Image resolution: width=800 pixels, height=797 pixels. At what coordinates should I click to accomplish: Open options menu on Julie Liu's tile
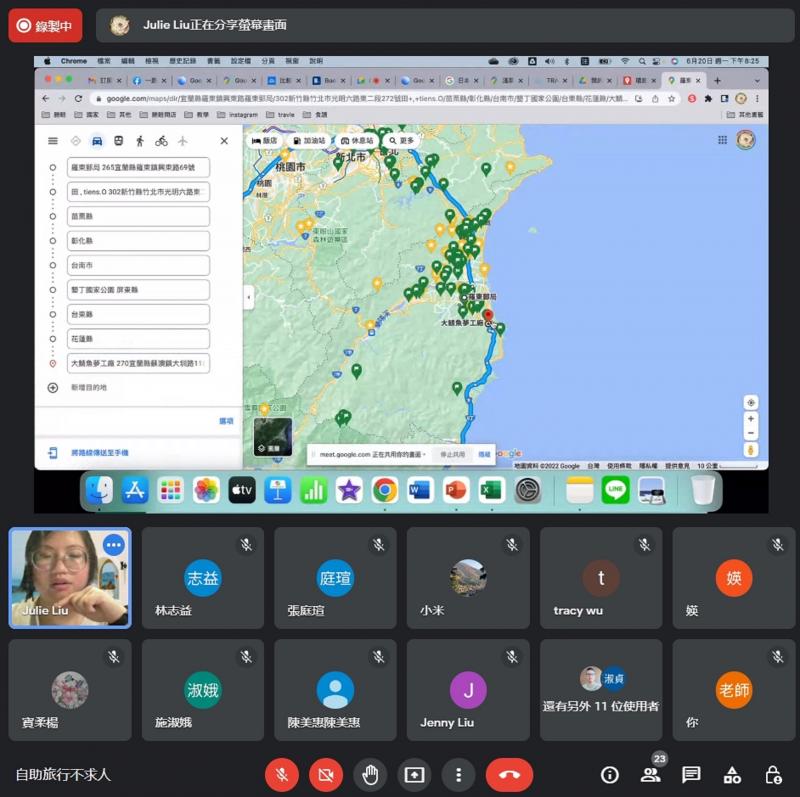[x=113, y=545]
